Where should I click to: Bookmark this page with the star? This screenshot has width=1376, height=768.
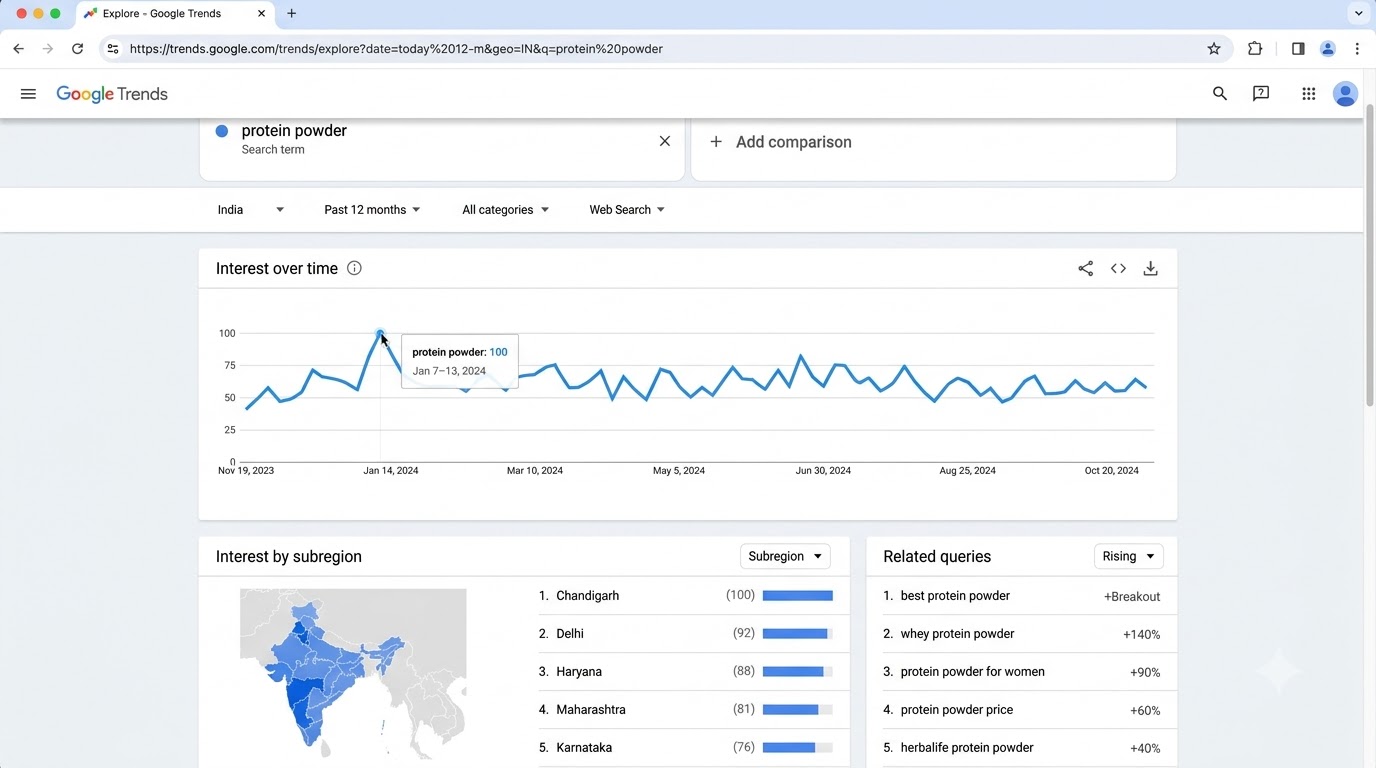pyautogui.click(x=1214, y=48)
